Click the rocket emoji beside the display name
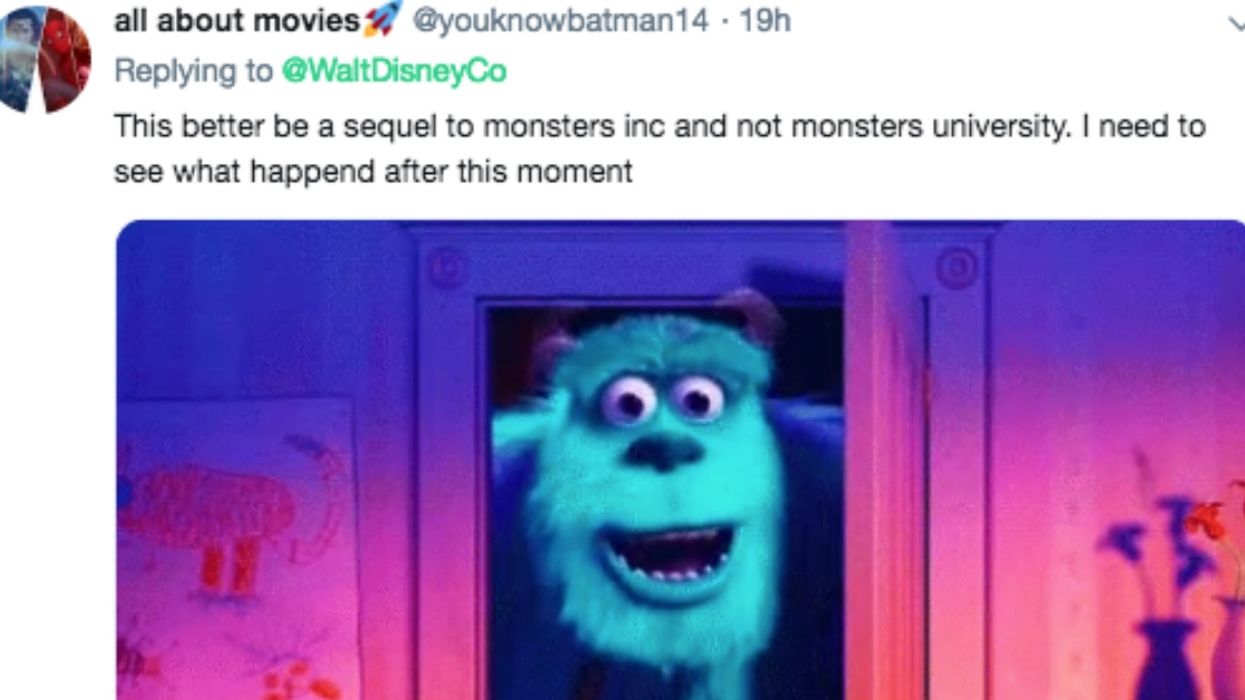 coord(382,19)
